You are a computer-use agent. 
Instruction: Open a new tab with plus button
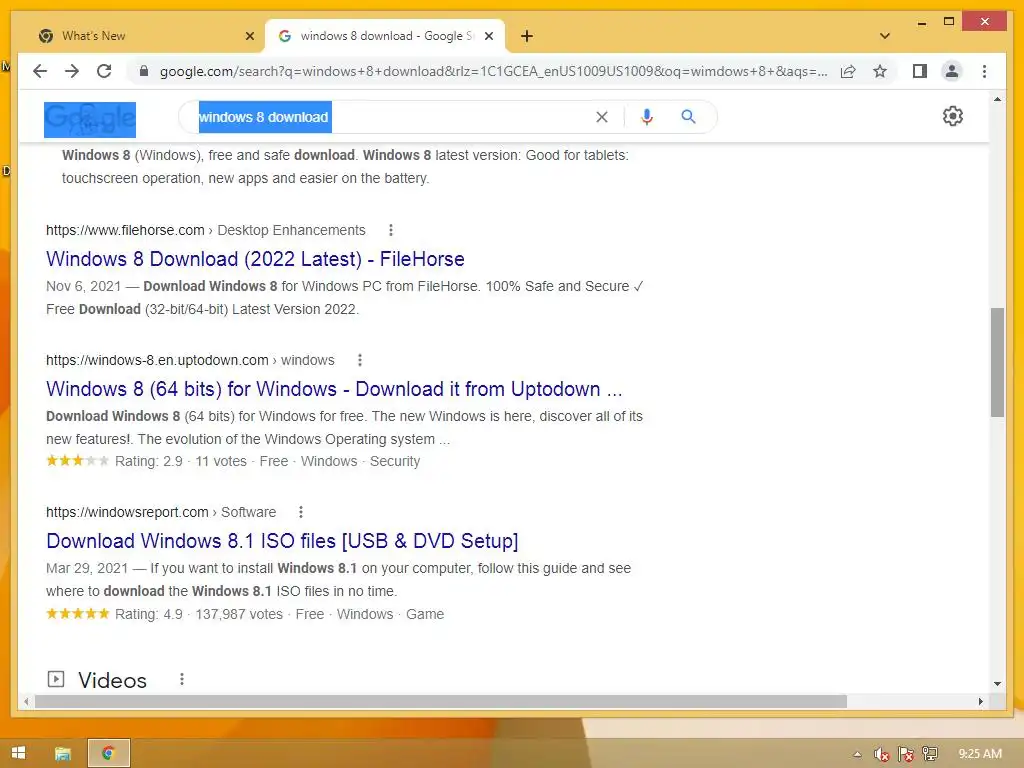[x=527, y=36]
